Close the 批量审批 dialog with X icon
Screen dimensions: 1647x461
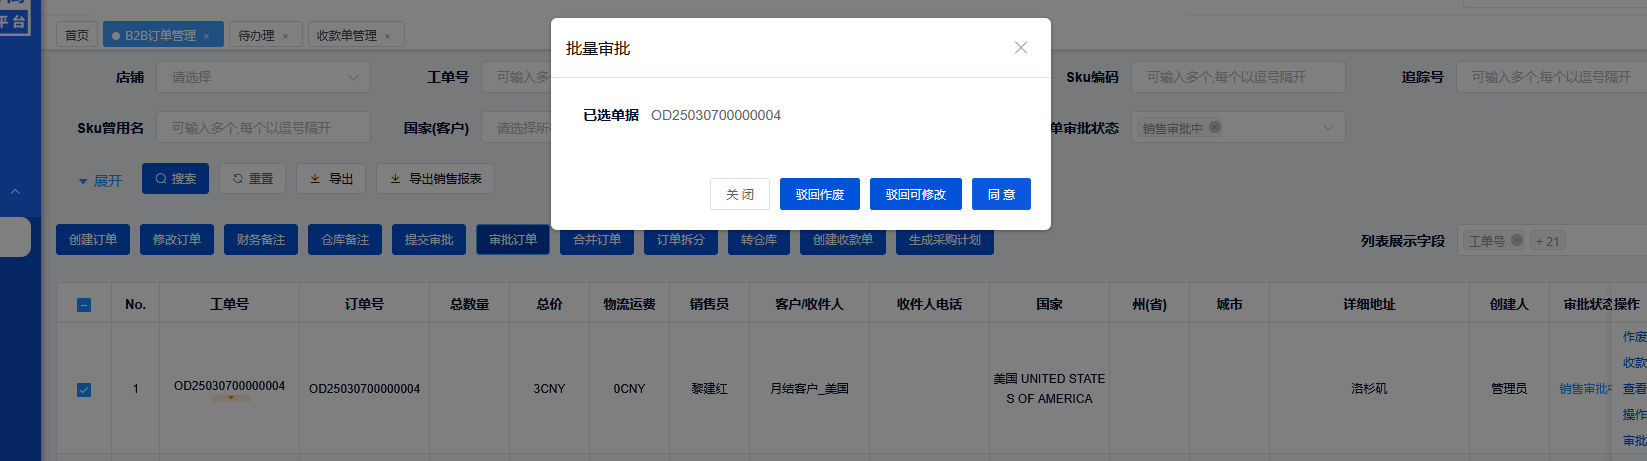[1020, 48]
